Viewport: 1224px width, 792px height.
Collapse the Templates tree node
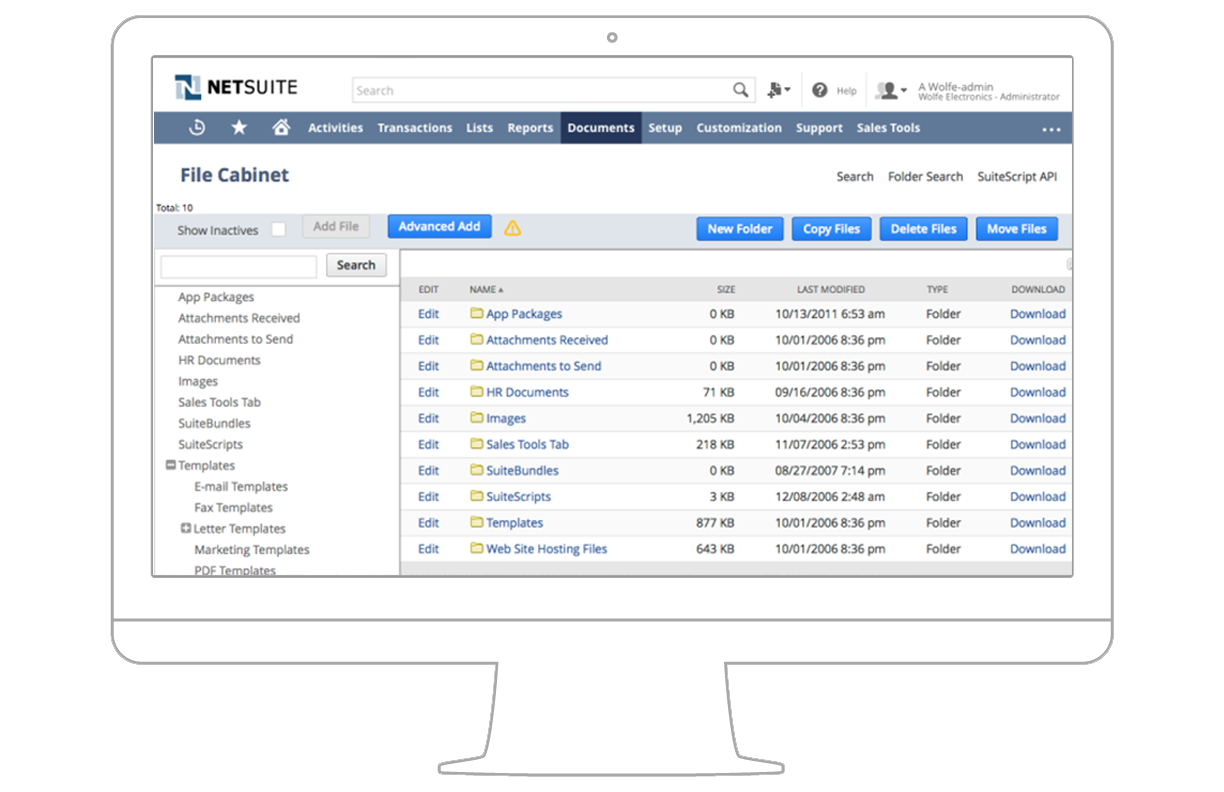(x=170, y=465)
